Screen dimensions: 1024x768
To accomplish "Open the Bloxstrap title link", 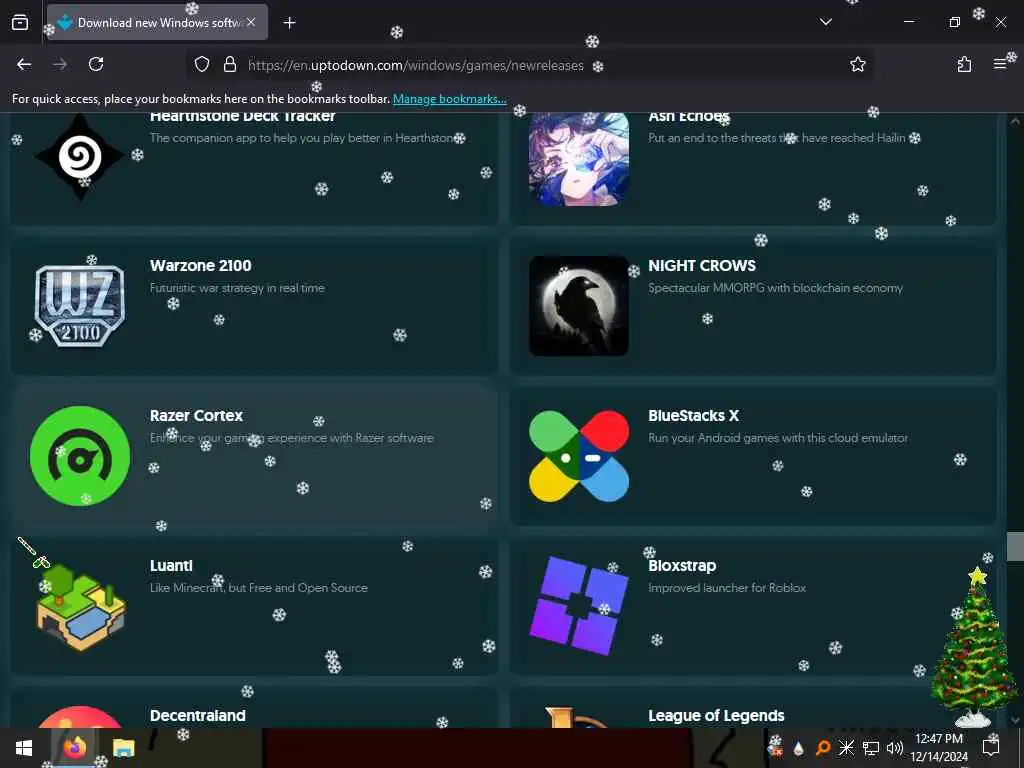I will coord(682,566).
